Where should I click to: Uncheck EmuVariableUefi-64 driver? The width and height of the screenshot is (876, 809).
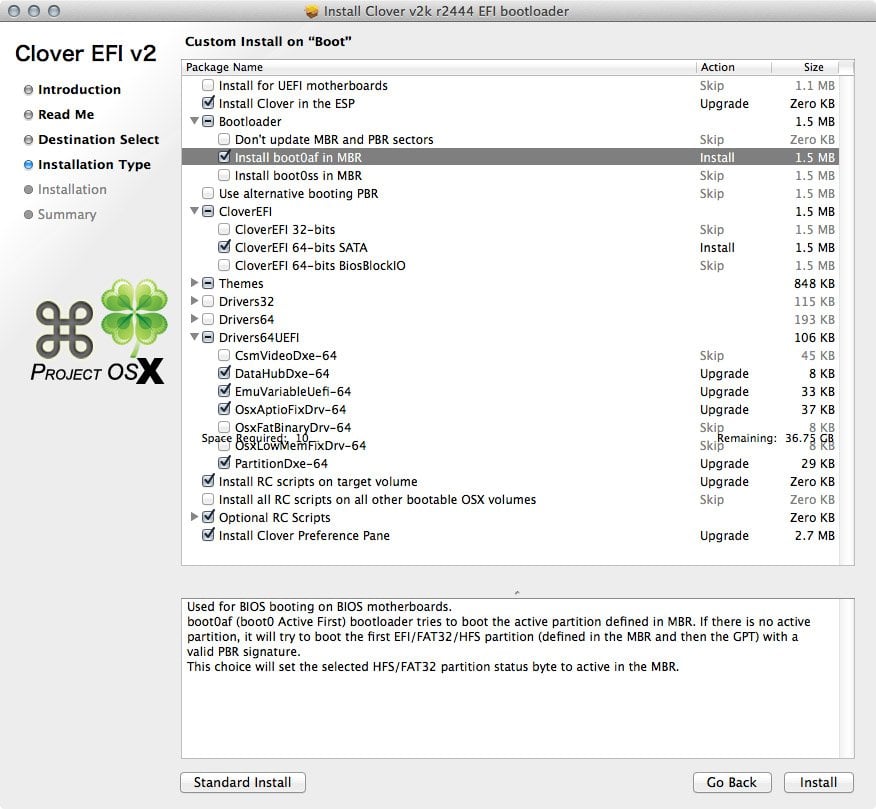tap(224, 391)
